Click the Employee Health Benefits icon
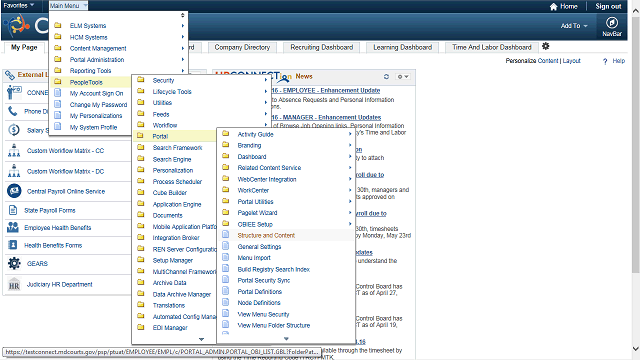The height and width of the screenshot is (360, 640). (13, 227)
